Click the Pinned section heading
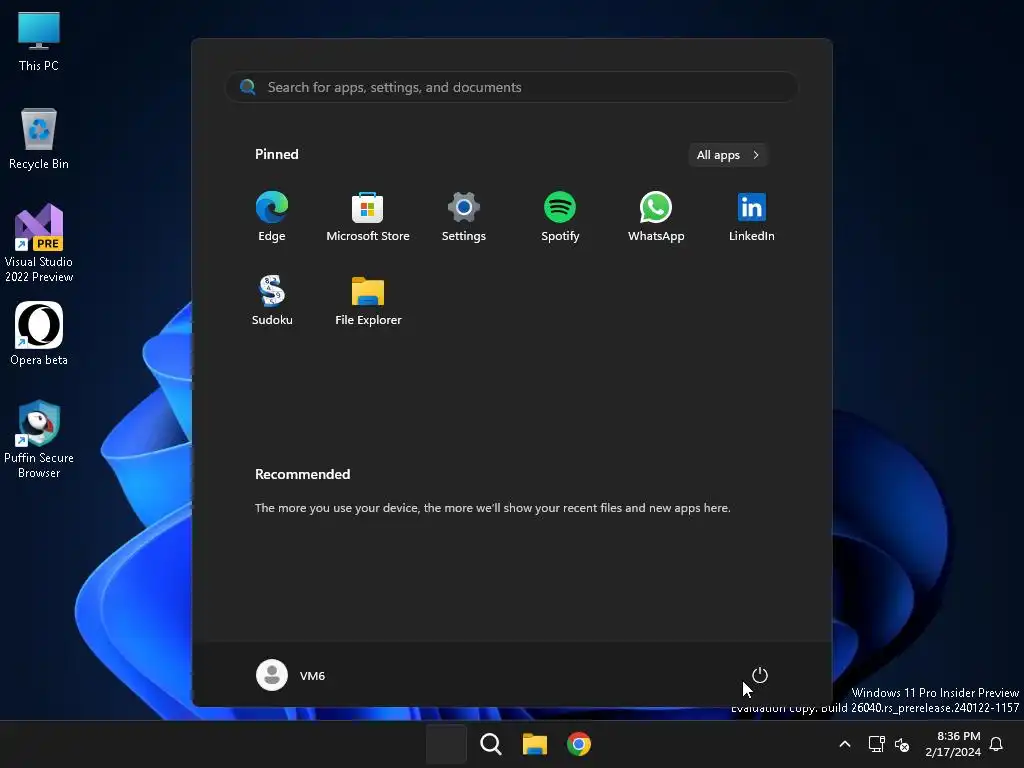The image size is (1024, 768). 276,154
